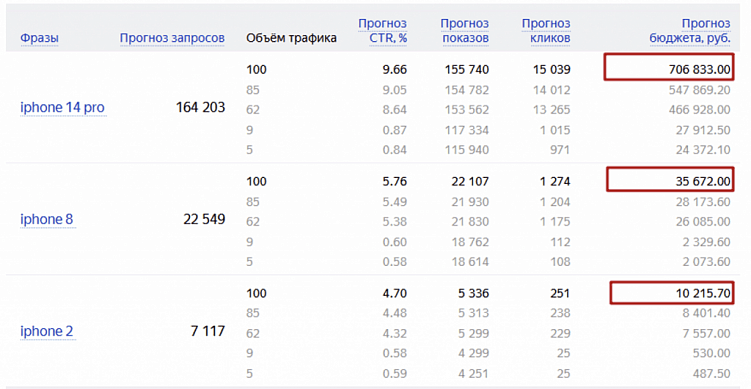Image resolution: width=751 pixels, height=389 pixels.
Task: Click the budget value 27 912.50
Action: (x=703, y=130)
